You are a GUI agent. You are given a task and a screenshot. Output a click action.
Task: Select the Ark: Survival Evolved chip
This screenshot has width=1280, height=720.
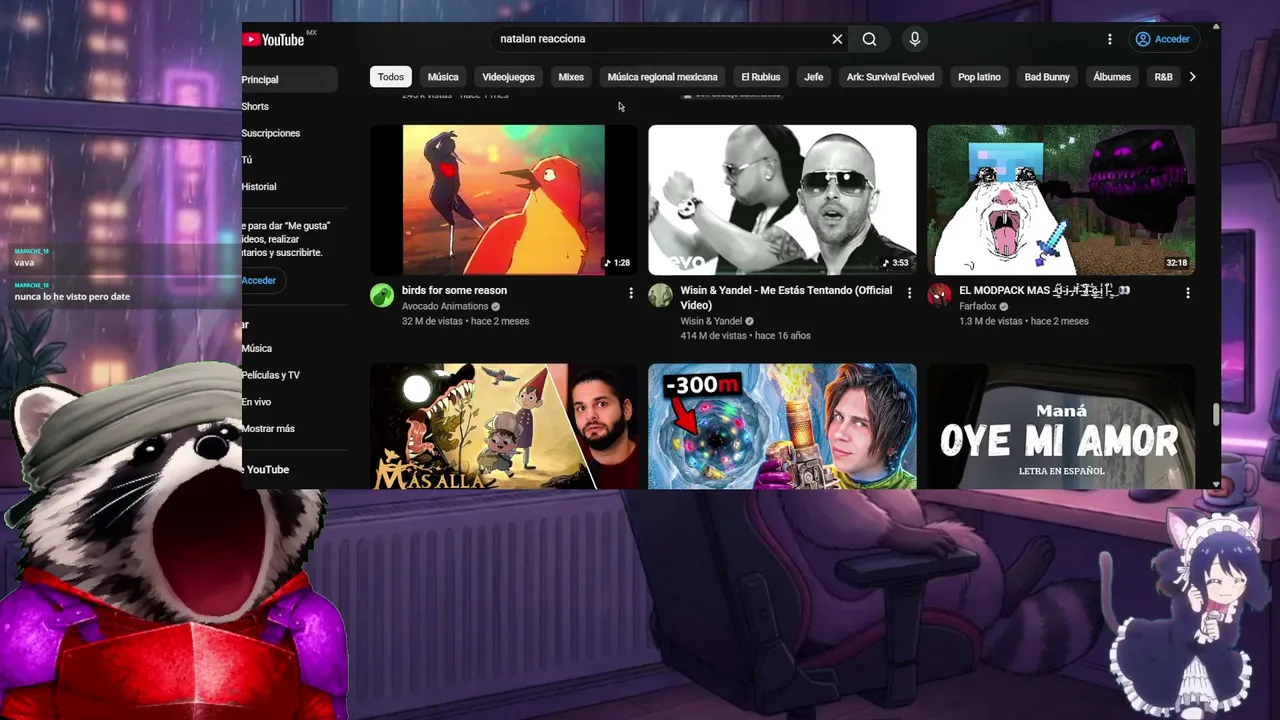[890, 77]
